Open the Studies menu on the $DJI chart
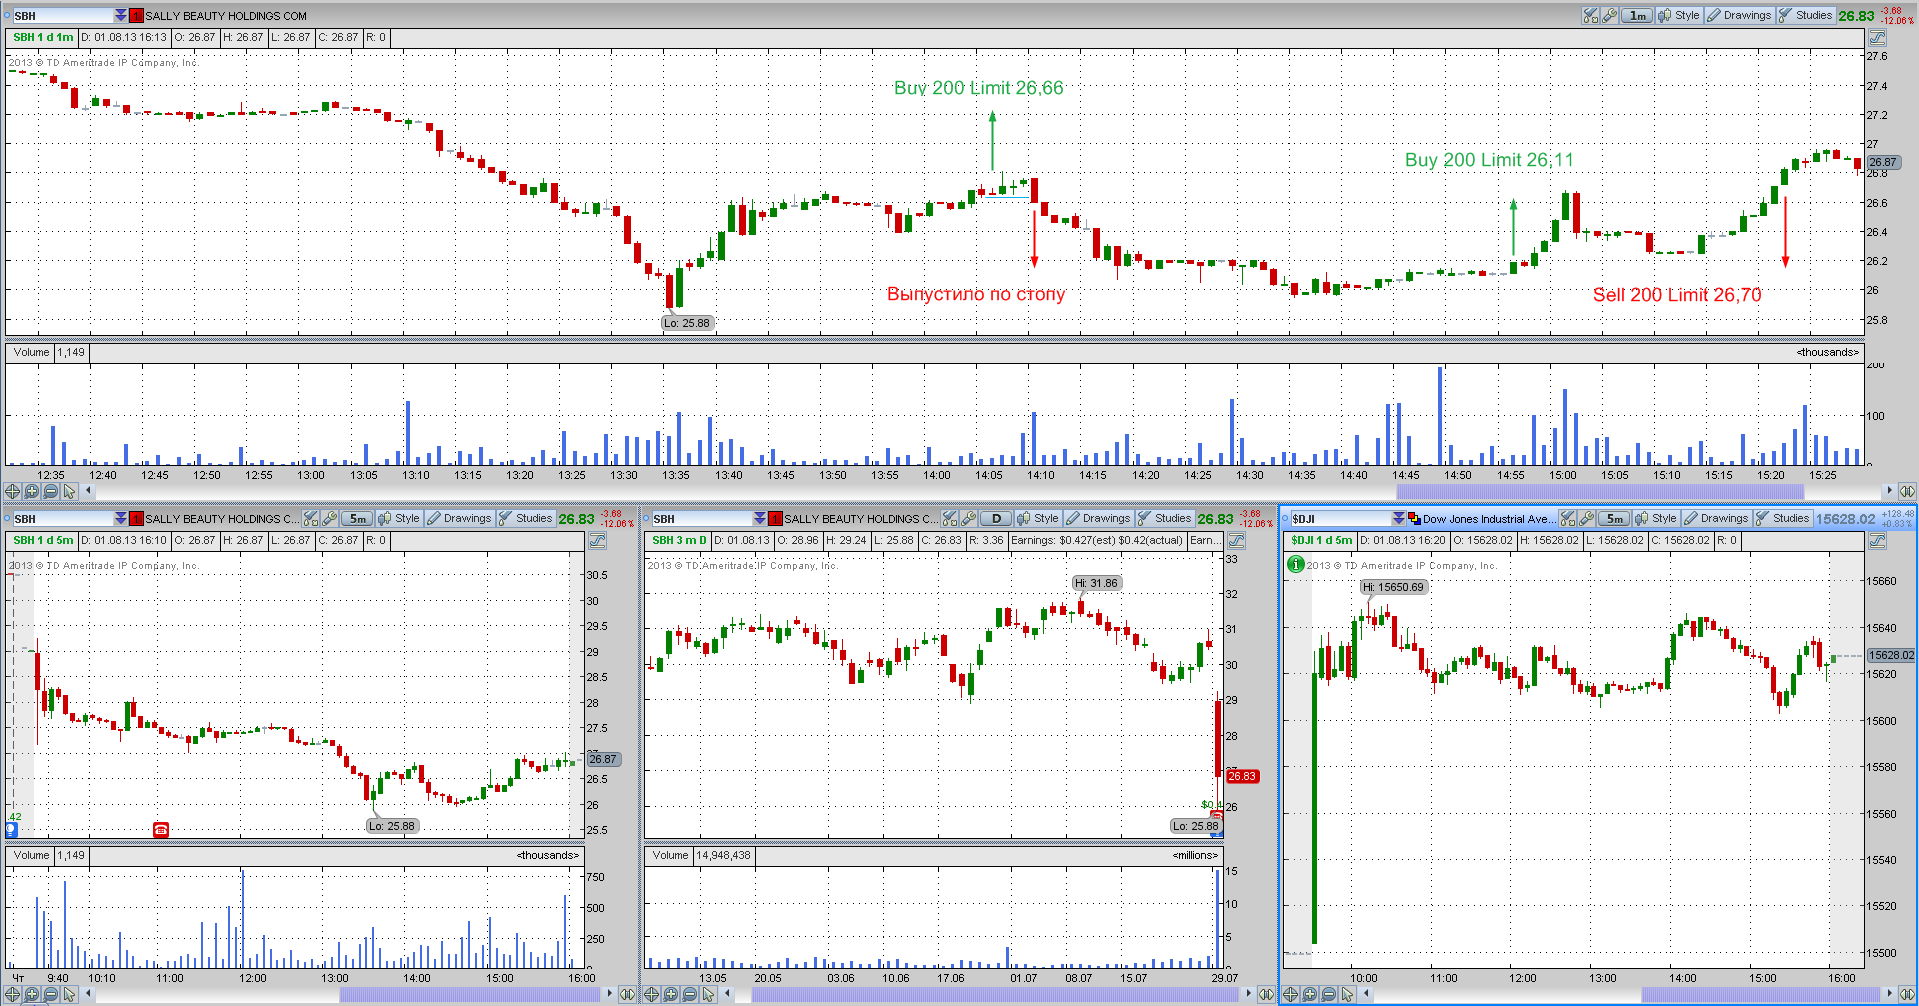The height and width of the screenshot is (1006, 1919). click(x=1782, y=518)
